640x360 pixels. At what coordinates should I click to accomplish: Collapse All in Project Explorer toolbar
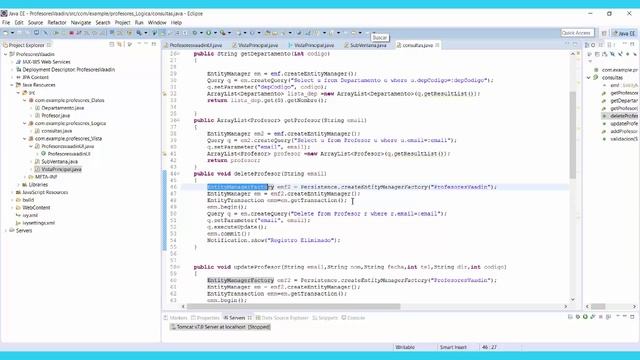tap(111, 44)
